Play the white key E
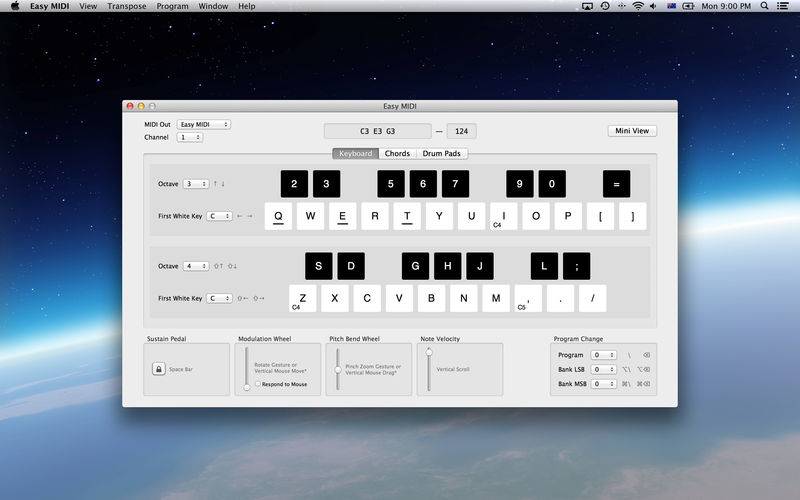 point(342,216)
